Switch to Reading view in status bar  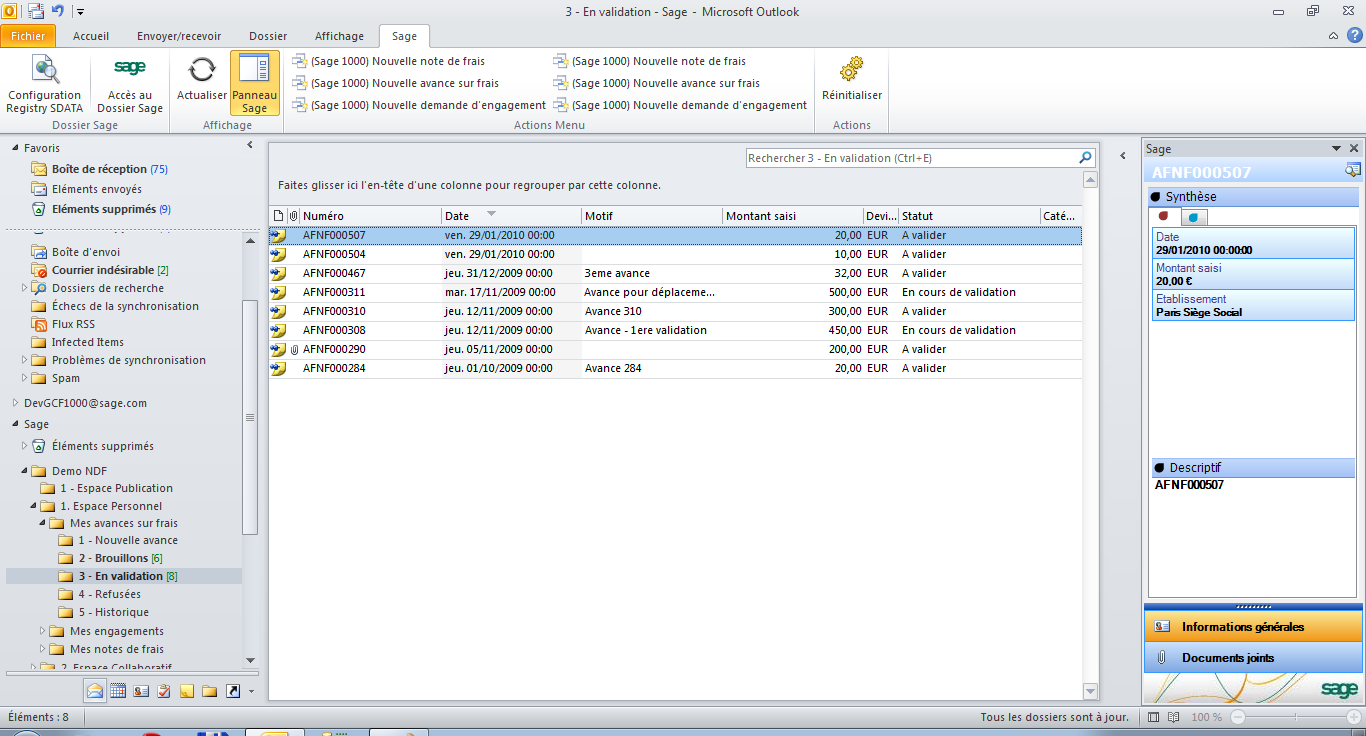pyautogui.click(x=1176, y=717)
